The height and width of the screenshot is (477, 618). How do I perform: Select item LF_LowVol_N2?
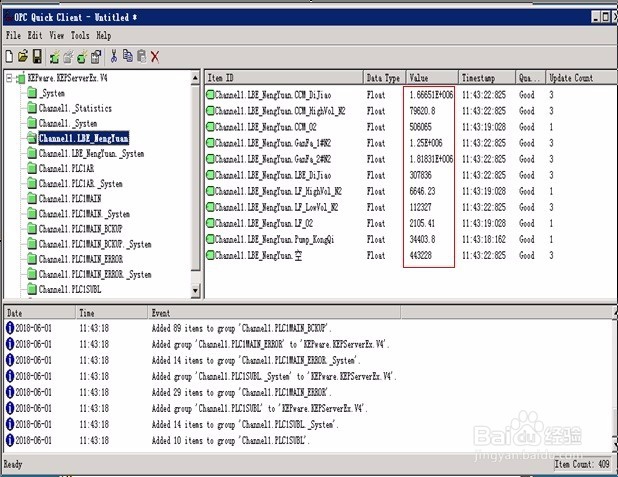pos(276,207)
